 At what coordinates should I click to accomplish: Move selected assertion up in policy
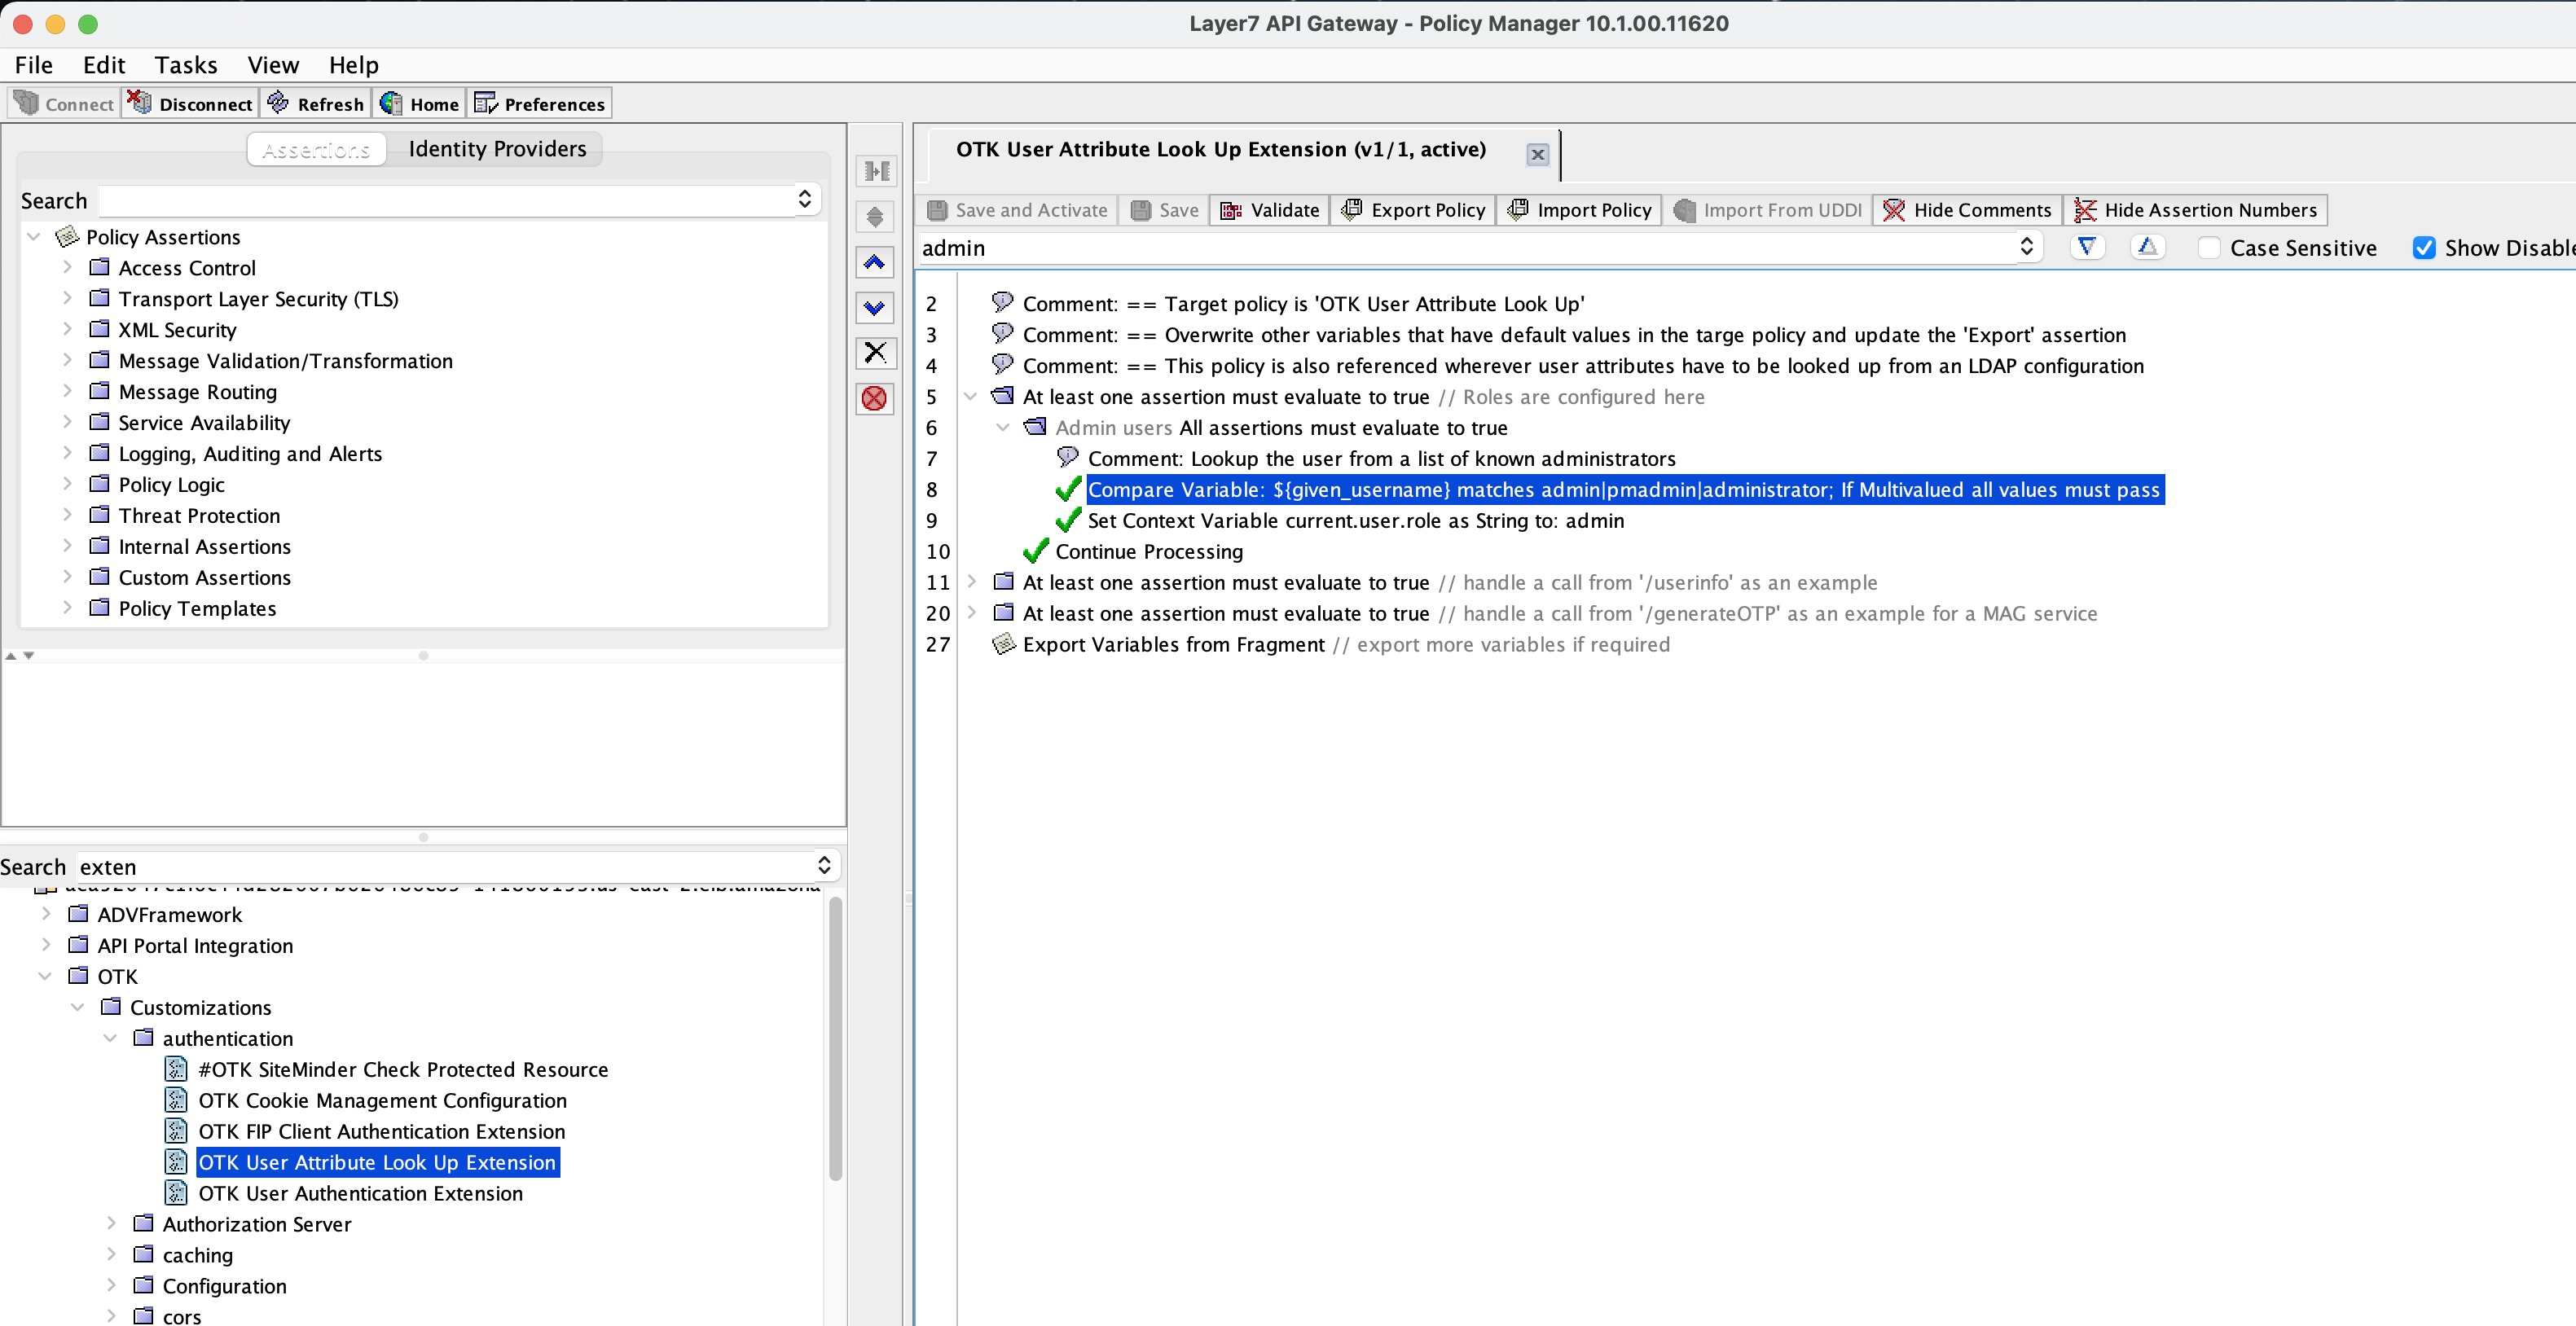(x=874, y=262)
